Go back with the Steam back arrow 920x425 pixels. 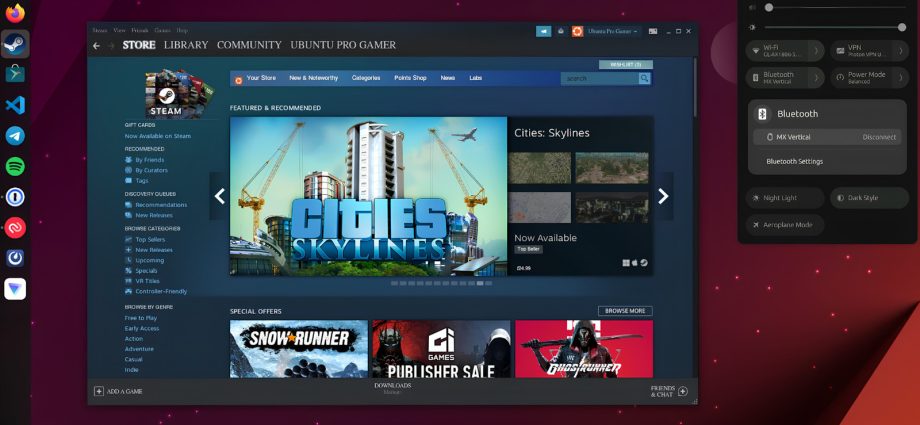(x=96, y=45)
